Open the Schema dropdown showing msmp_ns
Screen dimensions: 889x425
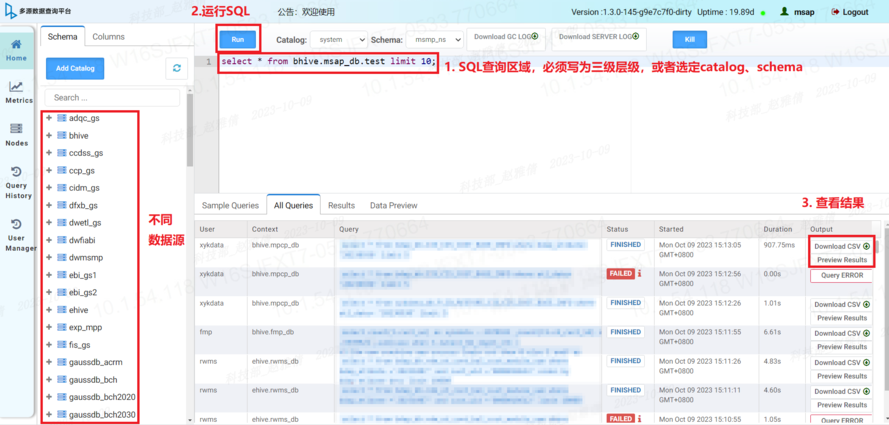click(436, 40)
